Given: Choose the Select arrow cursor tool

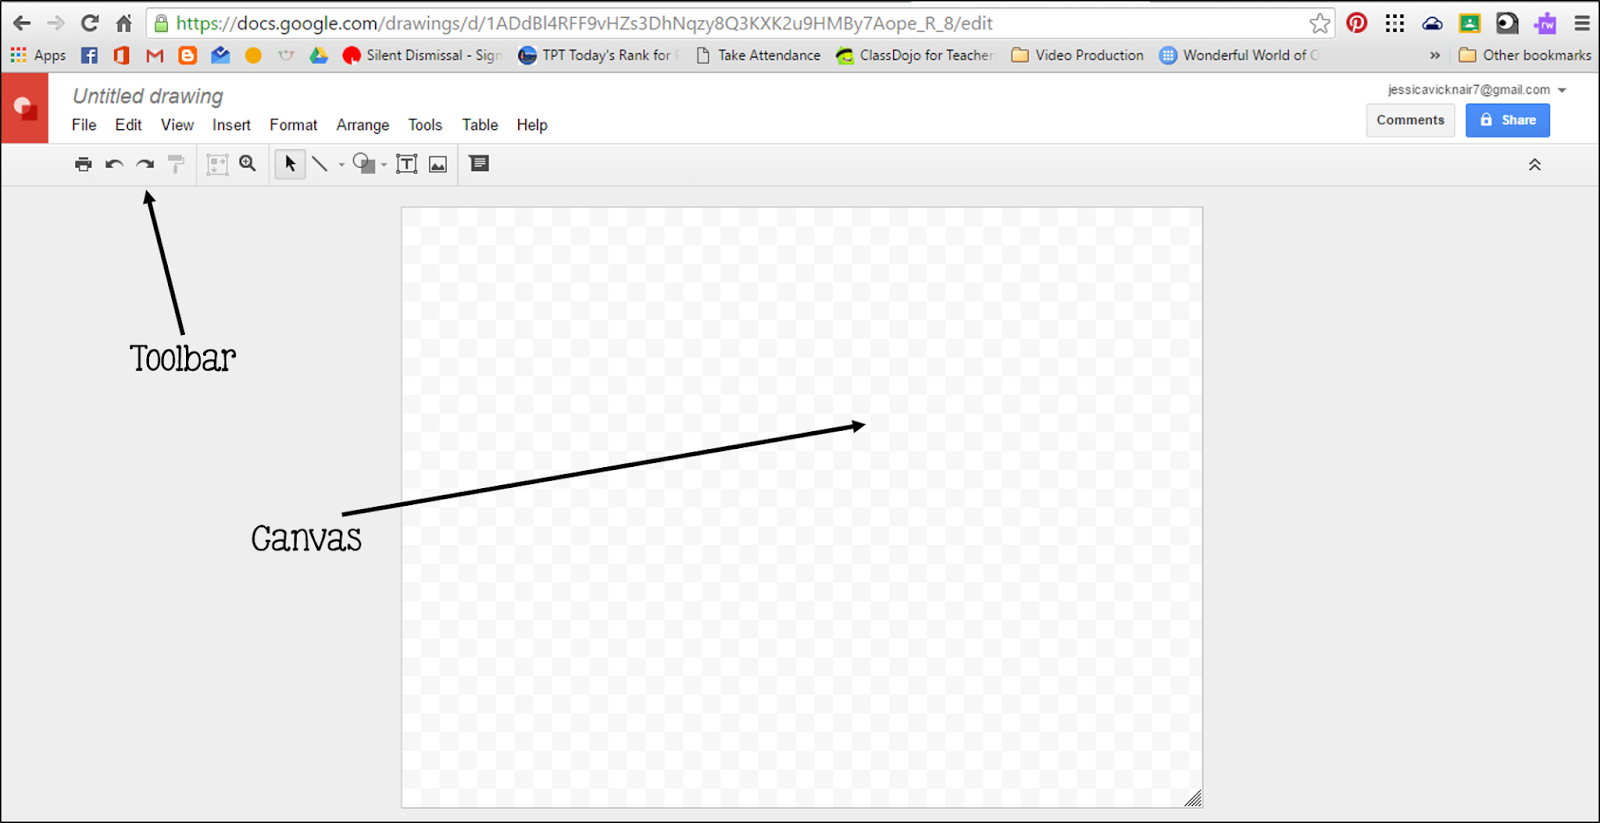Looking at the screenshot, I should click(290, 164).
